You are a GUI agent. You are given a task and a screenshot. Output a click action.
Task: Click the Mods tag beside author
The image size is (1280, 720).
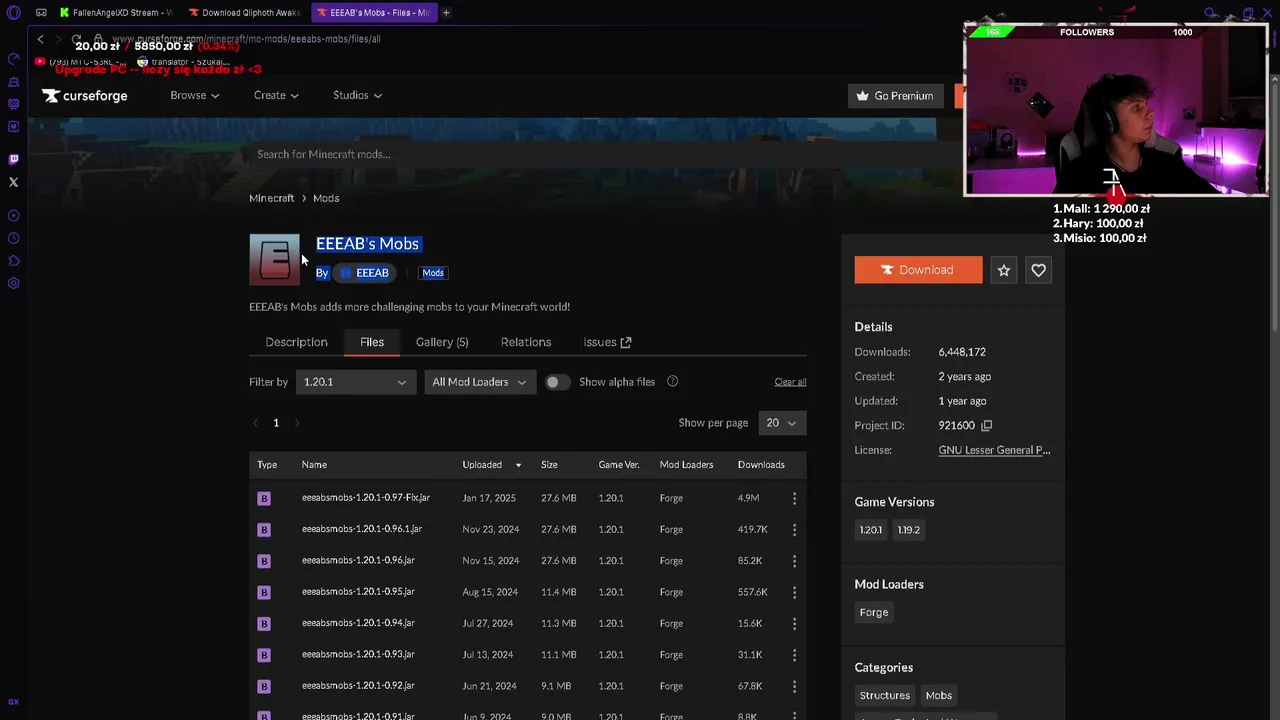click(433, 273)
